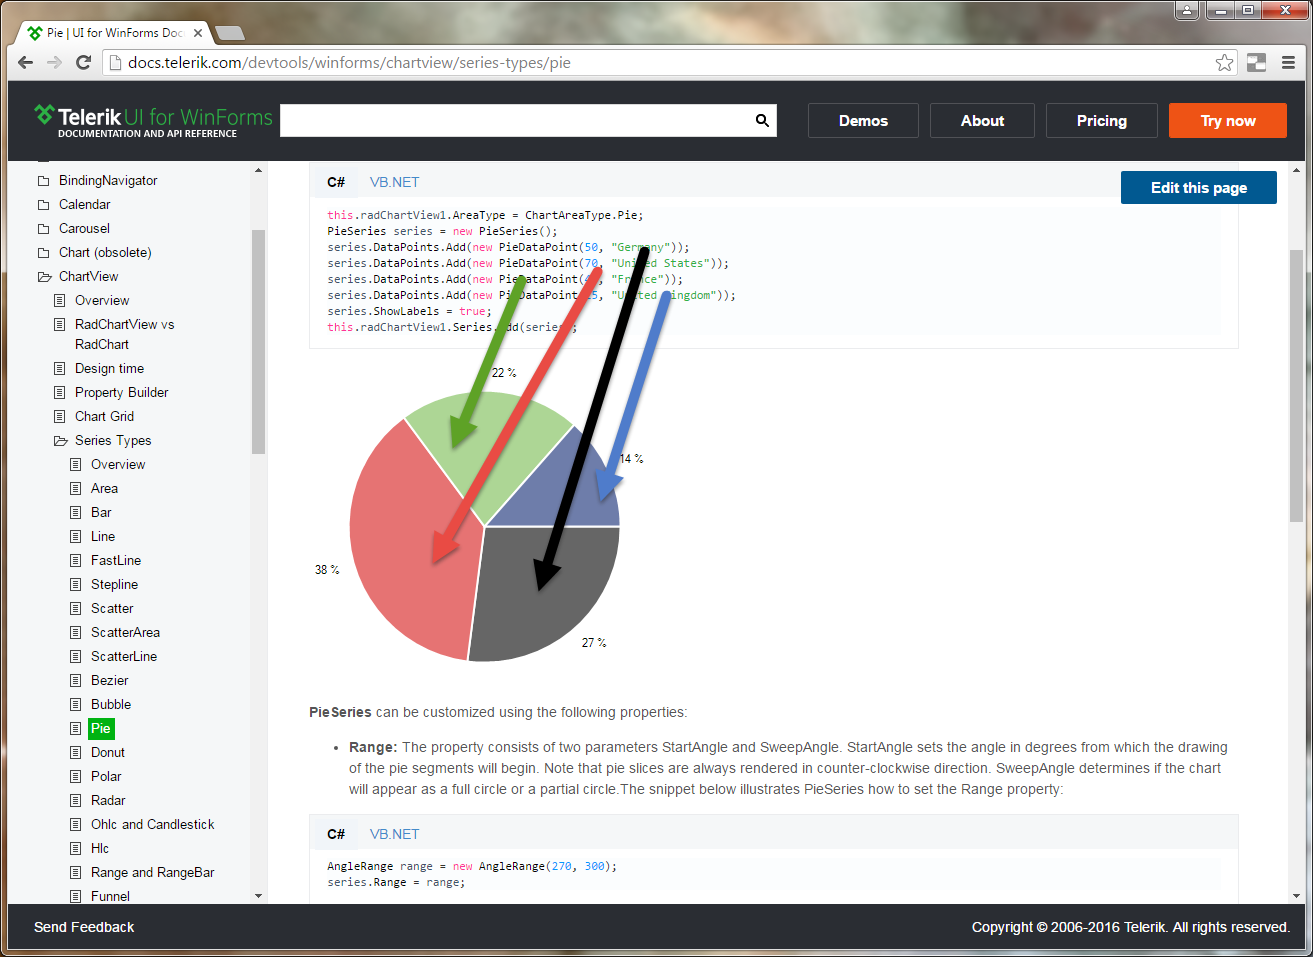Click the Send Feedback link

84,927
